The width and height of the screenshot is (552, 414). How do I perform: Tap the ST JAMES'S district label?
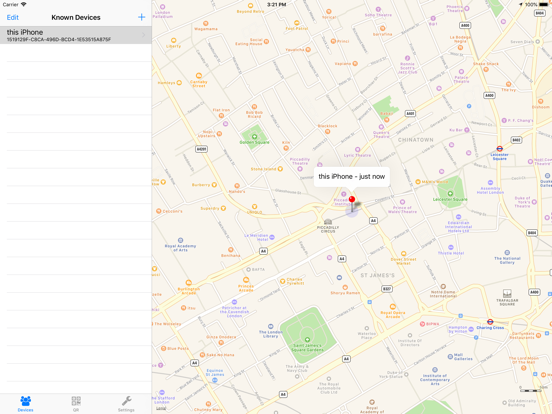[x=377, y=275]
